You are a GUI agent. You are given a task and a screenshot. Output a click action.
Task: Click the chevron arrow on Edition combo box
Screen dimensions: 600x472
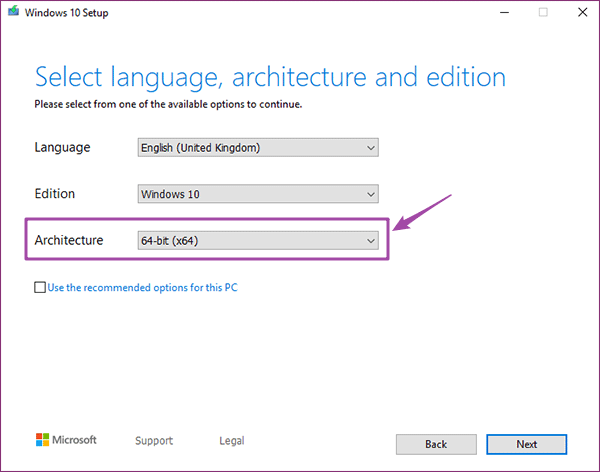click(370, 194)
